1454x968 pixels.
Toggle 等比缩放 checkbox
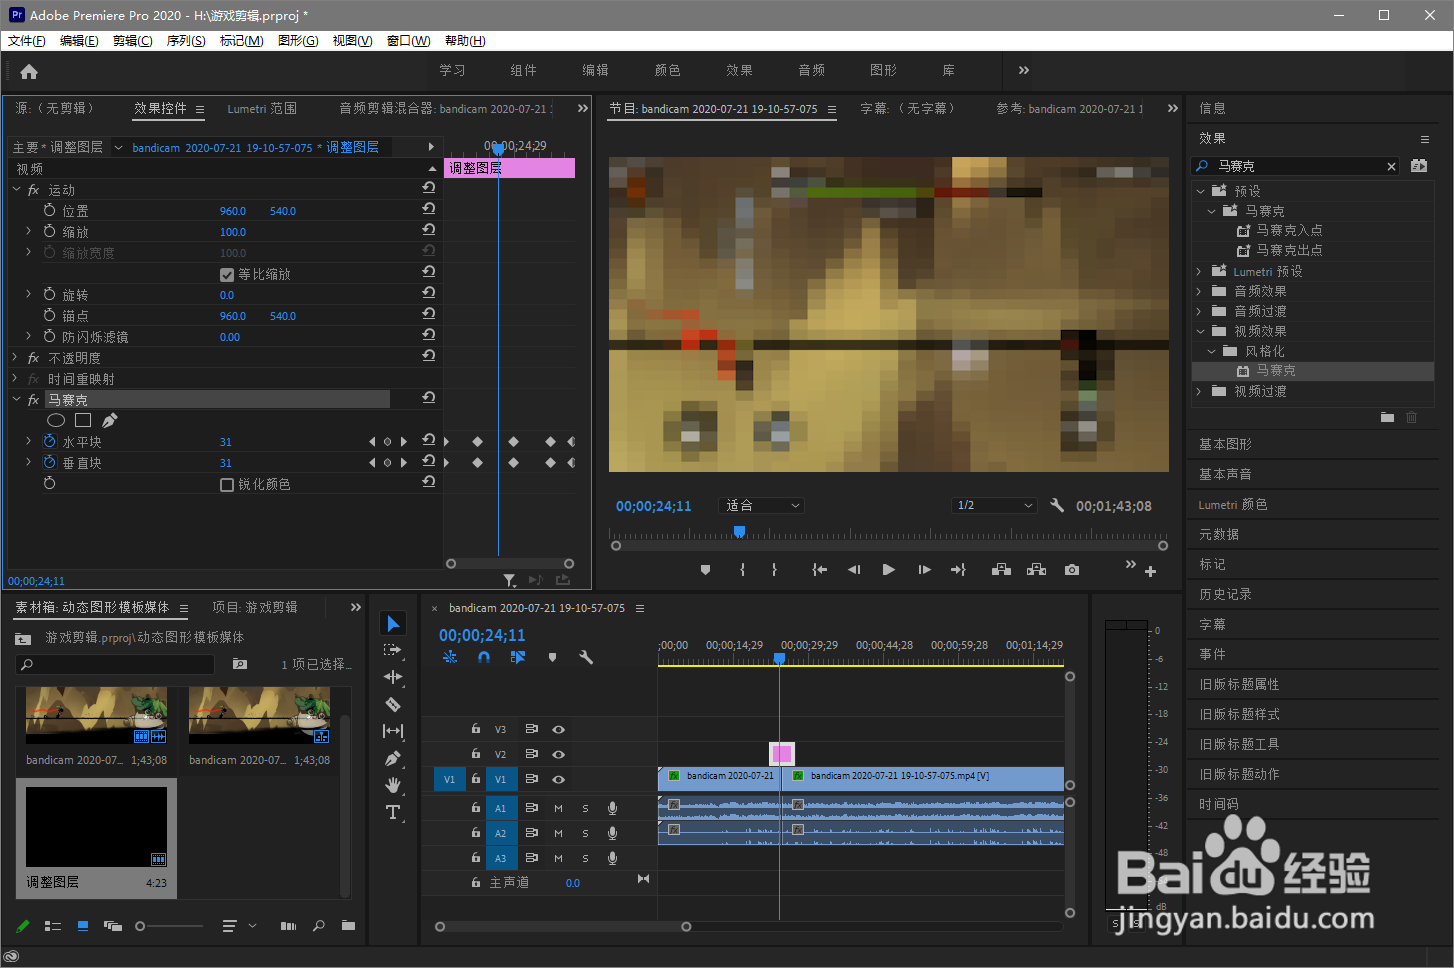point(227,275)
